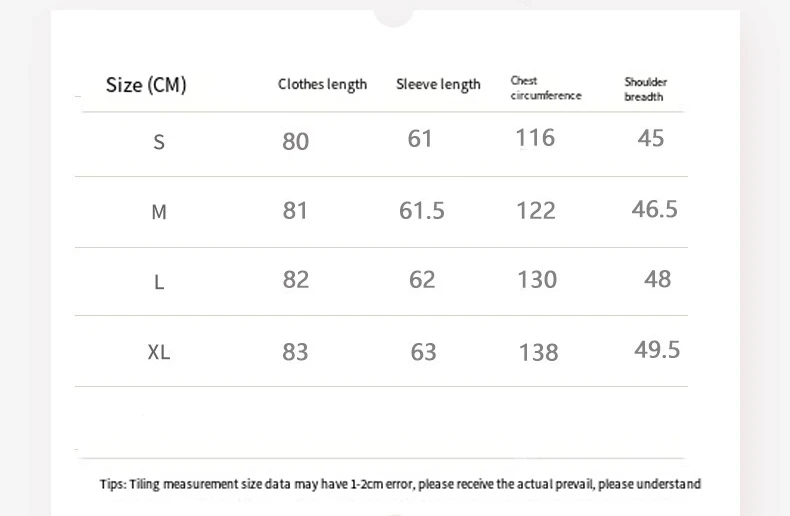Click clothes length value 80
This screenshot has width=790, height=516.
click(295, 141)
